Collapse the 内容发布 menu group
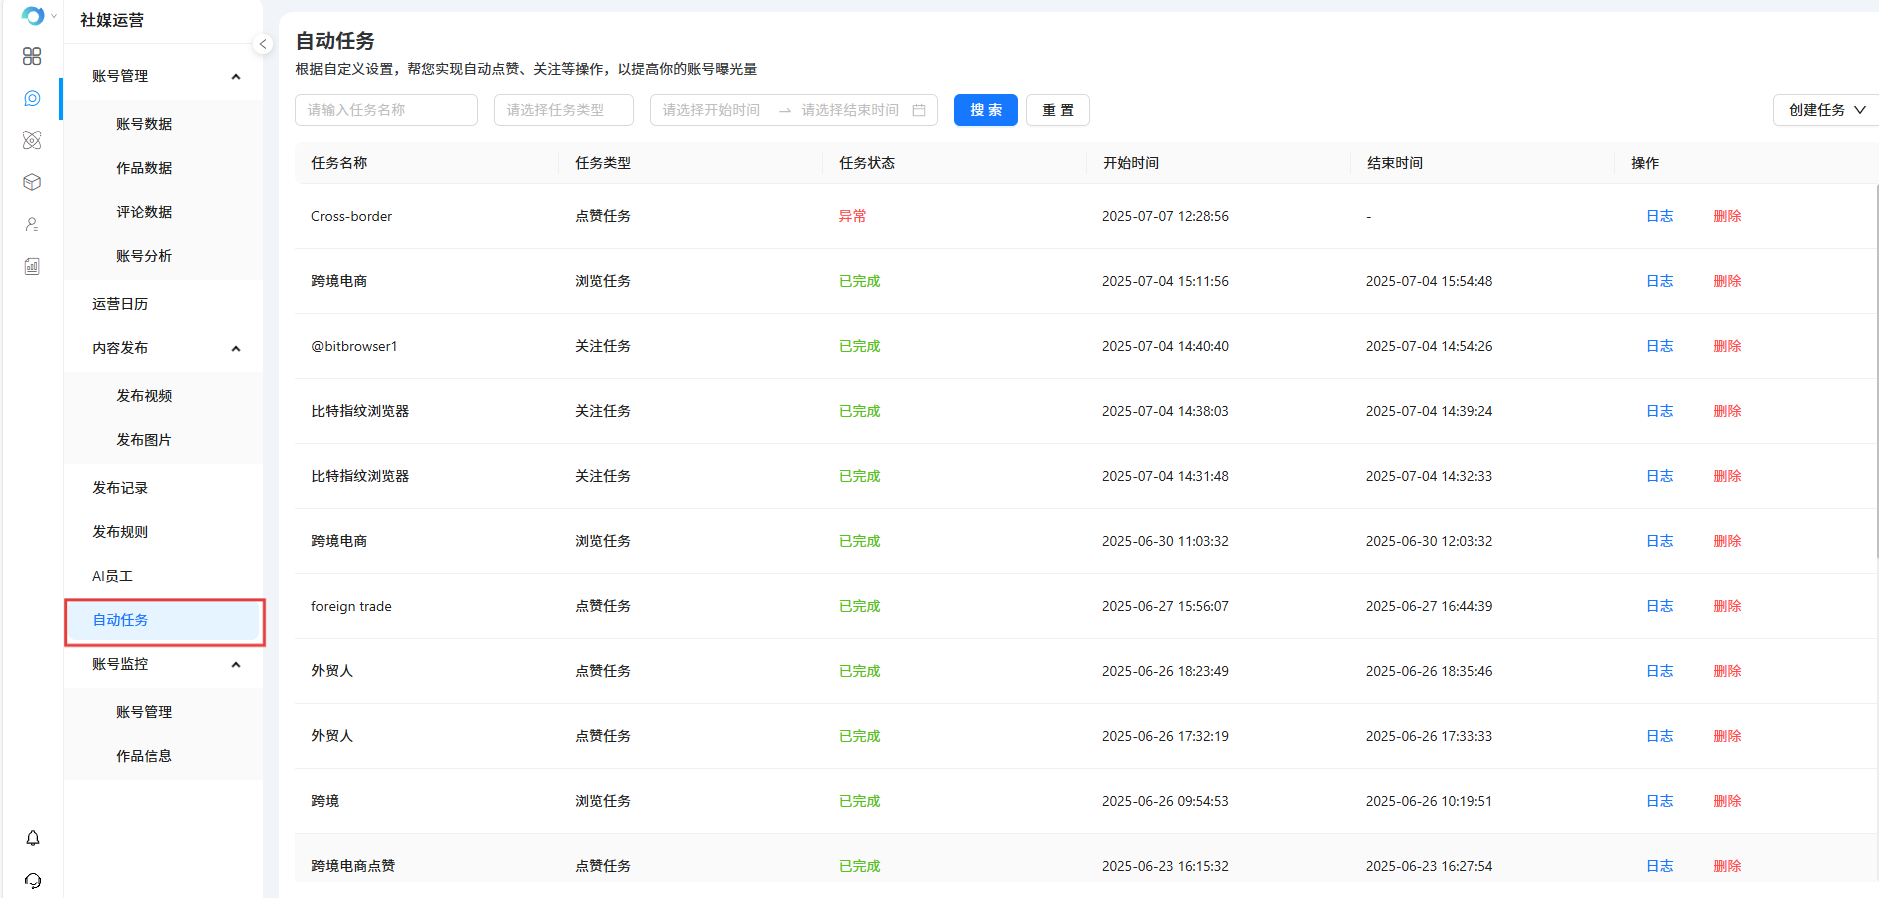Viewport: 1879px width, 898px height. [236, 348]
